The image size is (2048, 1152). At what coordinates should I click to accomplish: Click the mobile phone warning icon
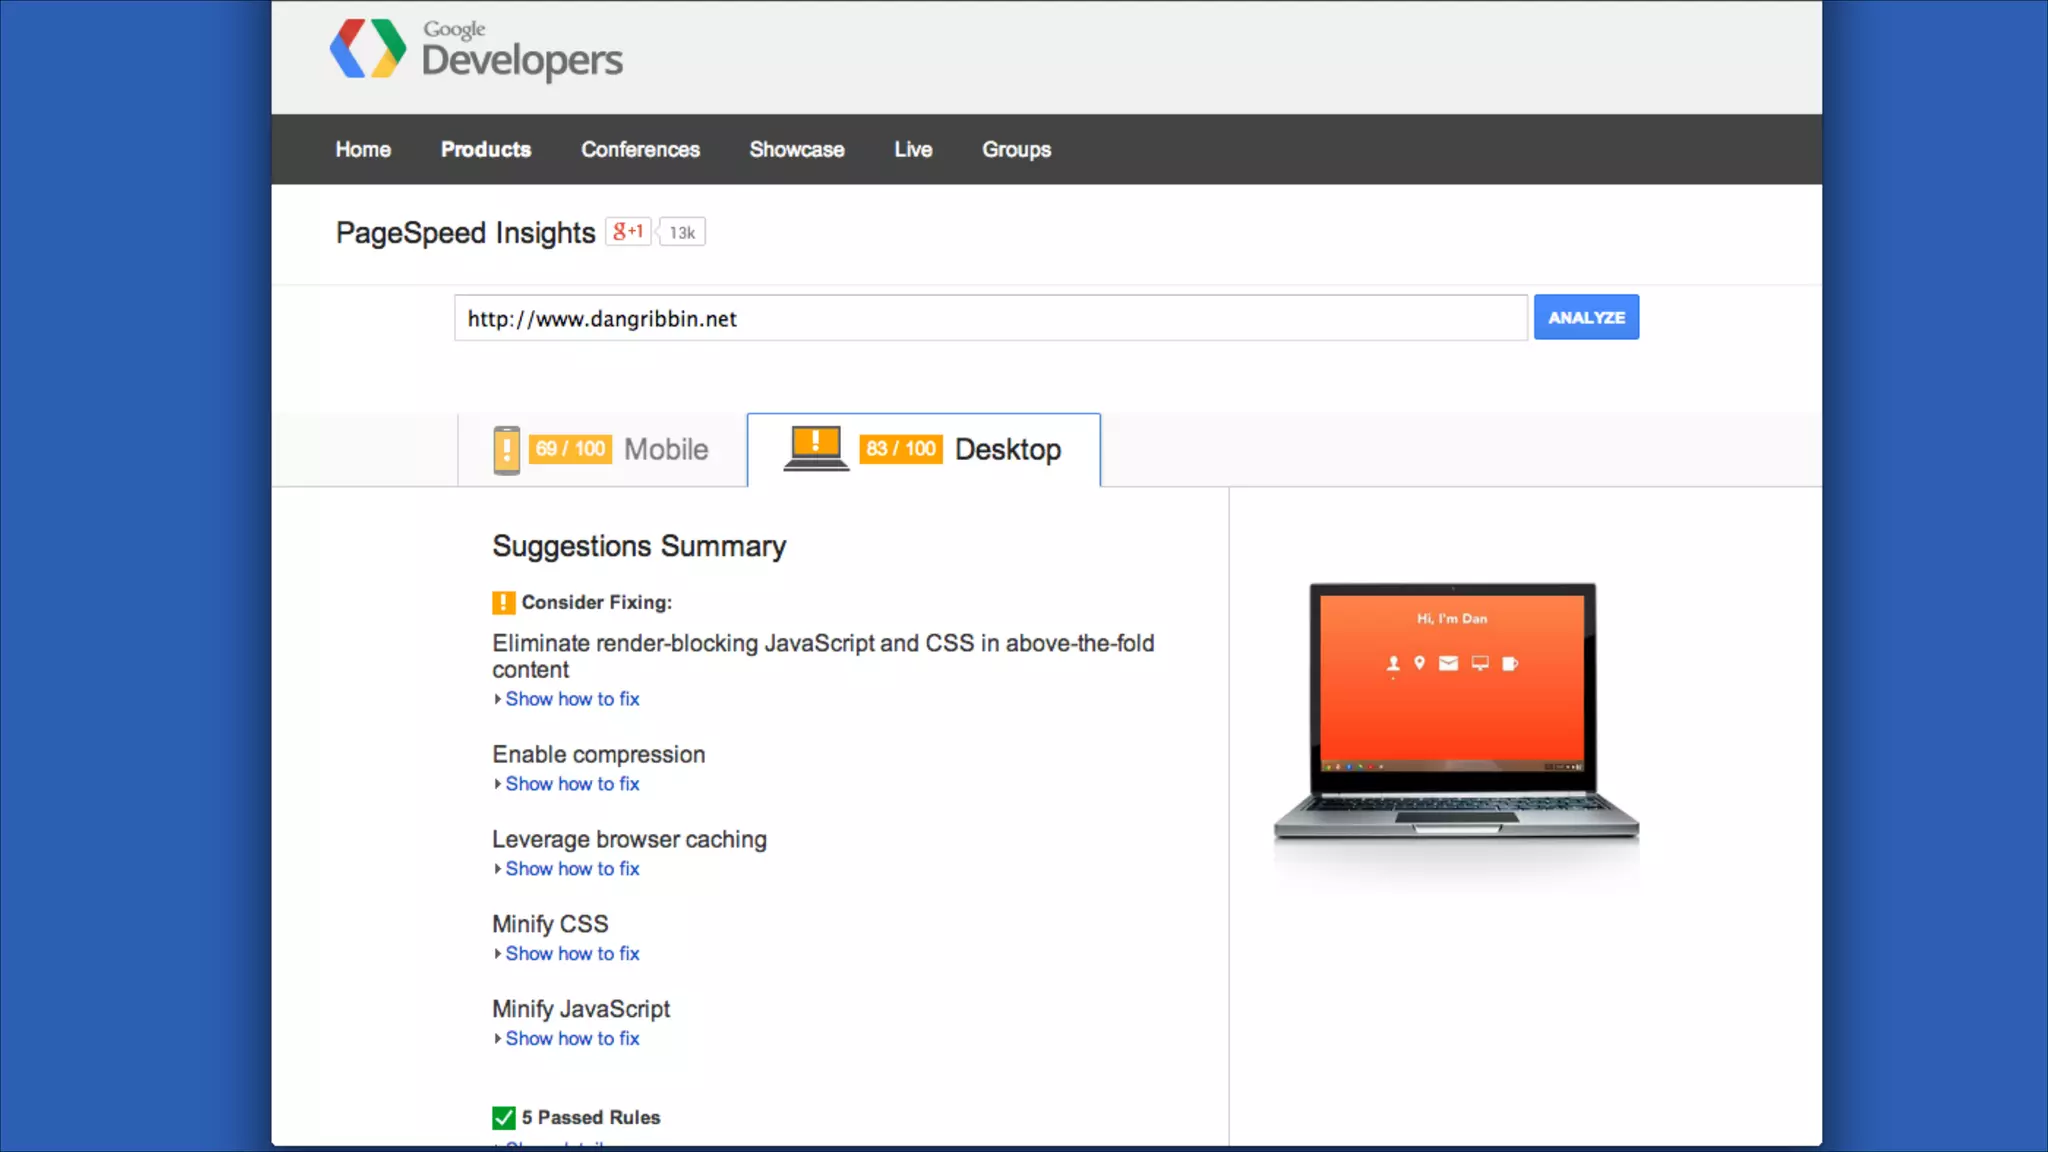click(x=507, y=450)
